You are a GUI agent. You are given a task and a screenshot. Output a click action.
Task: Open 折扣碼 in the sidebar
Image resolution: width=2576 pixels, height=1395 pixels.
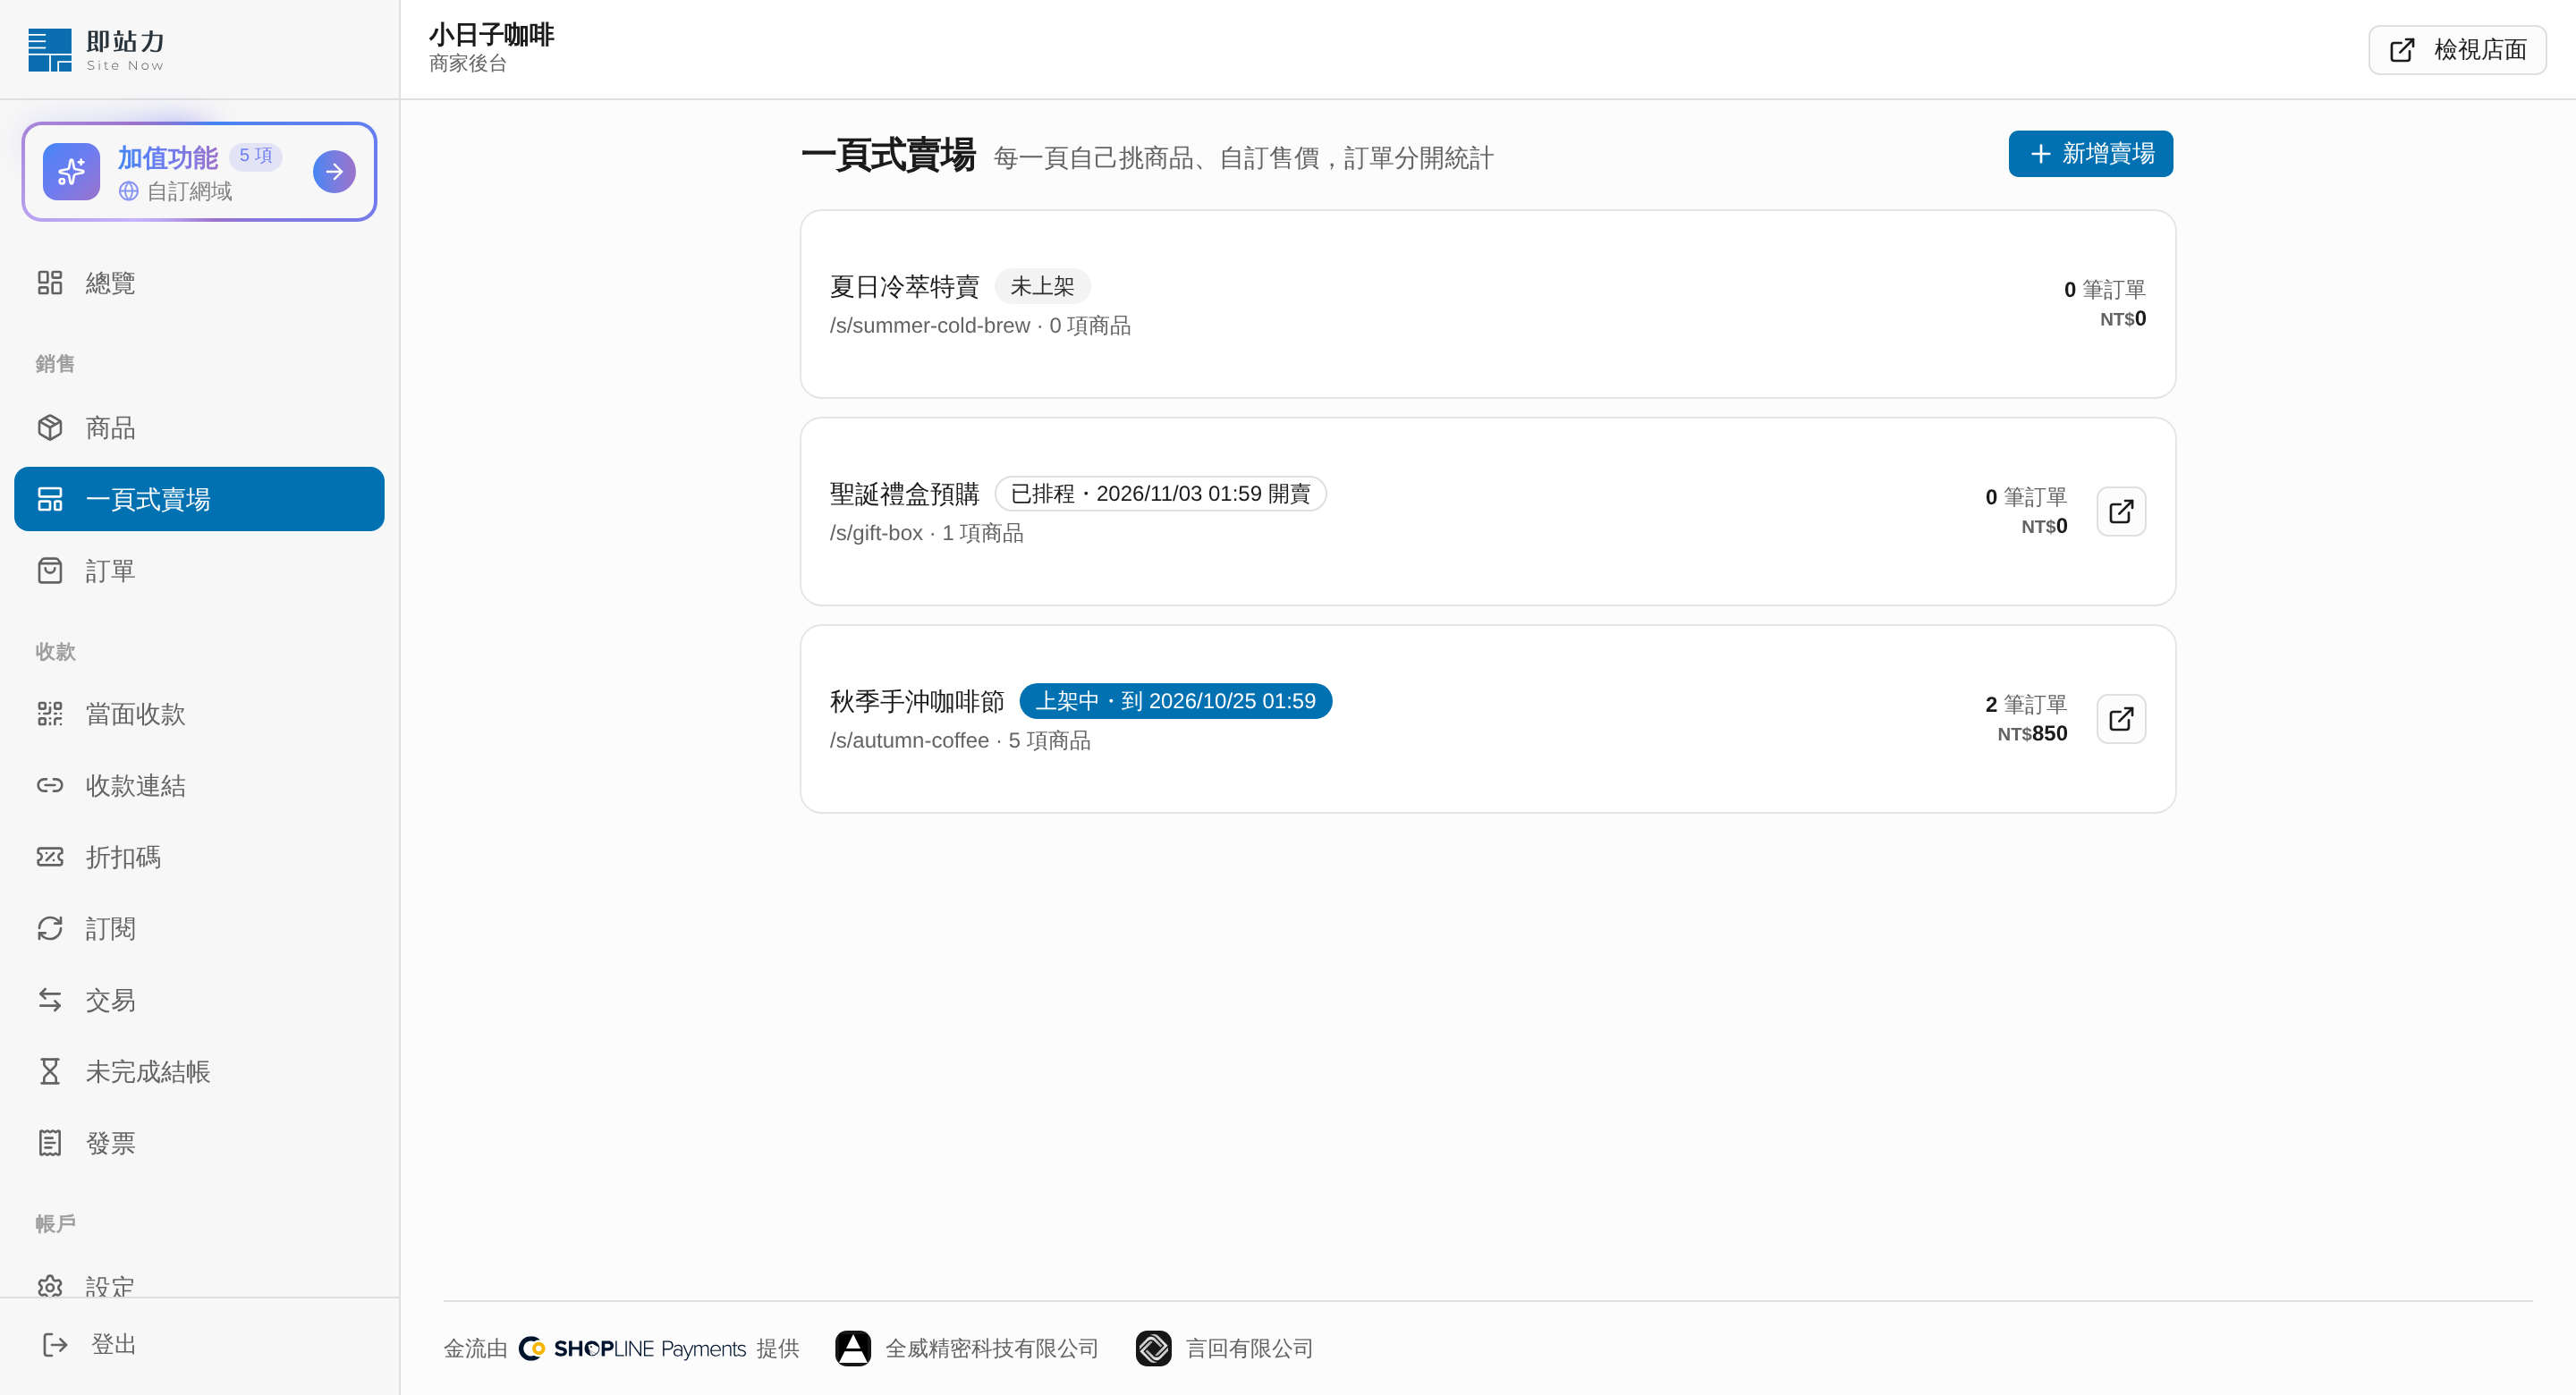pos(199,857)
